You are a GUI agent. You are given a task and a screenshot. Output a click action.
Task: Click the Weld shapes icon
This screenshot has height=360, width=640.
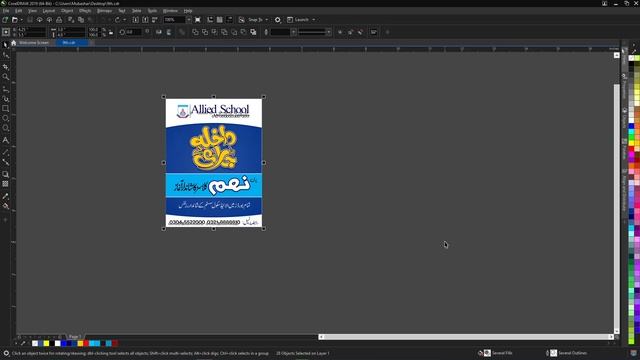[x=195, y=32]
